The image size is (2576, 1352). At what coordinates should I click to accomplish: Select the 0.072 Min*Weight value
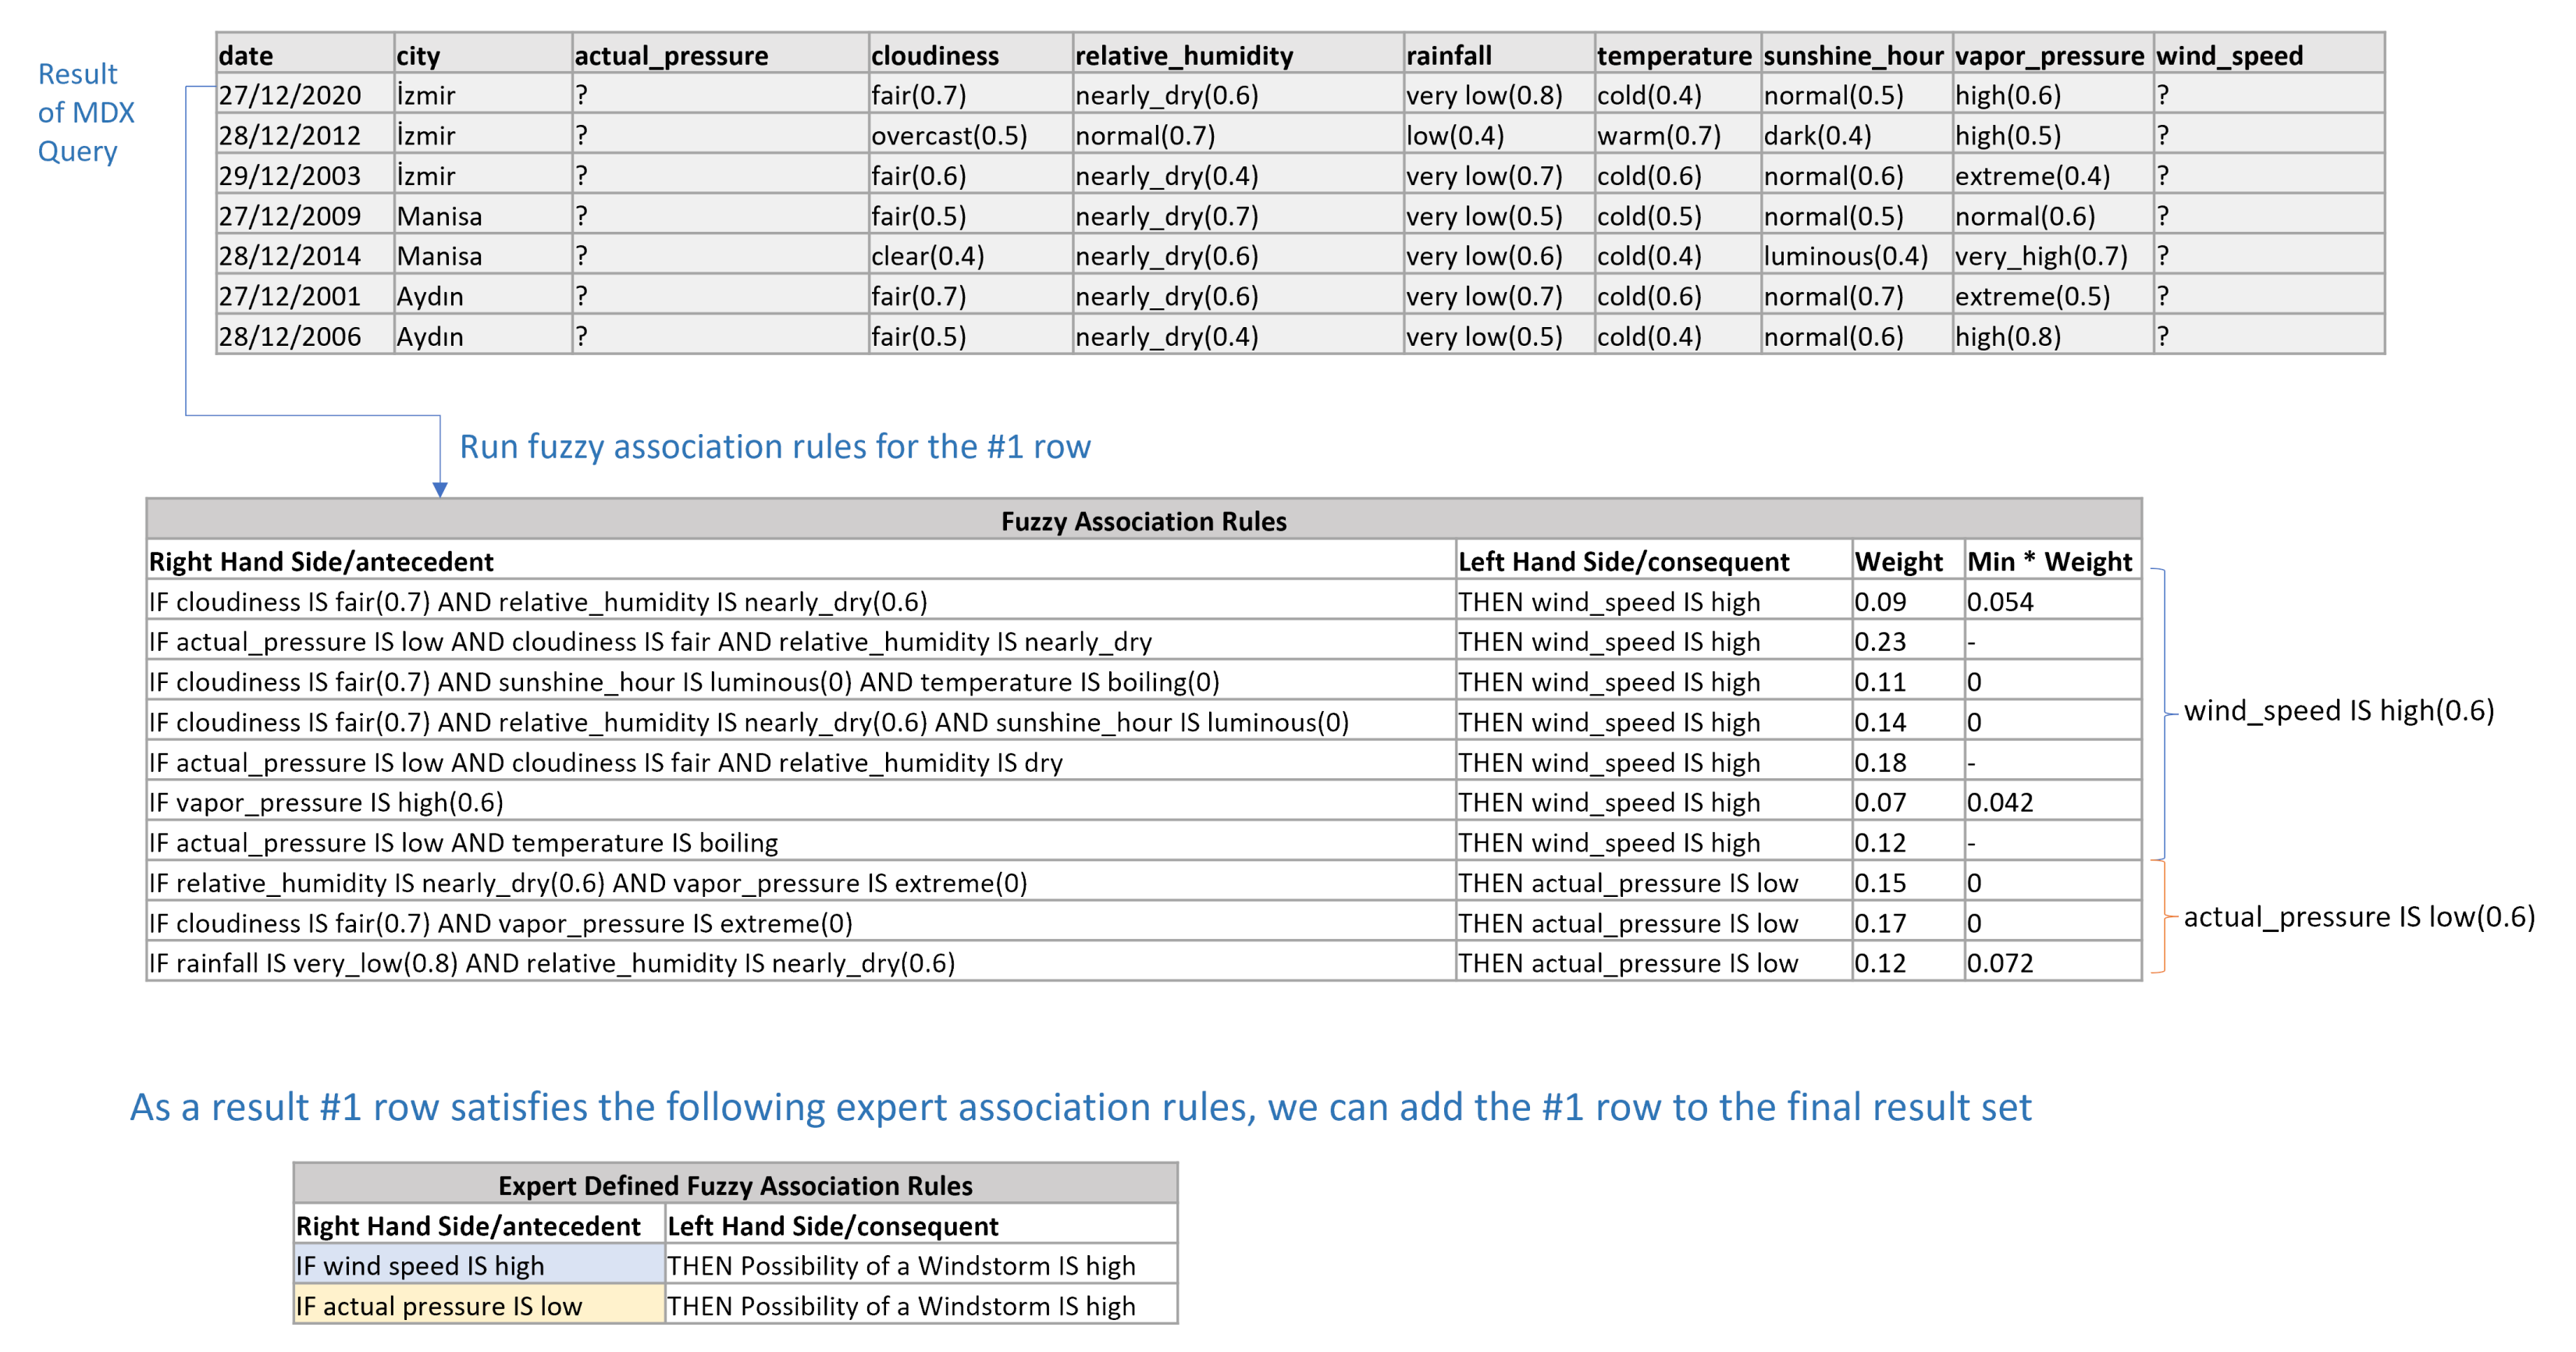pyautogui.click(x=1999, y=963)
